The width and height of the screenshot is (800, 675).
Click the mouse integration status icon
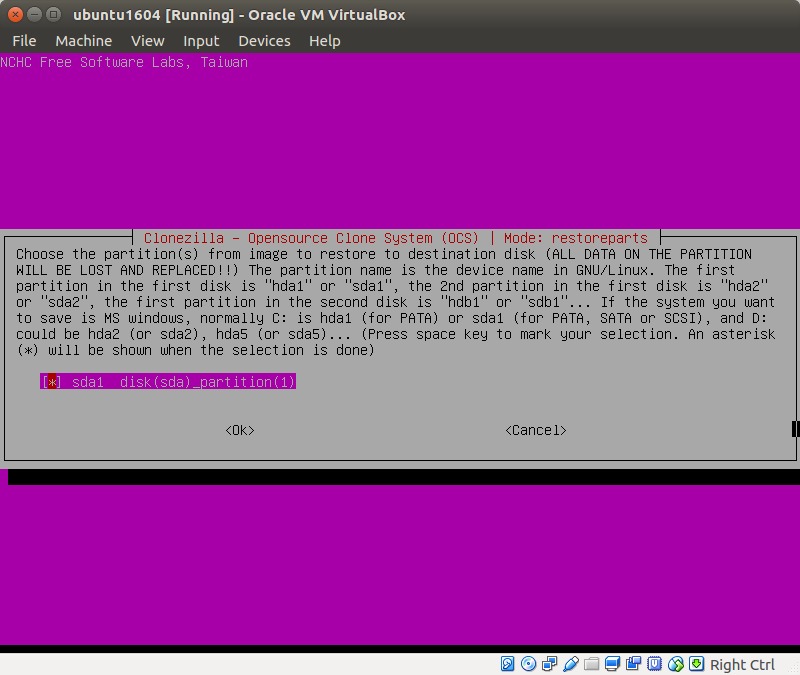point(676,664)
